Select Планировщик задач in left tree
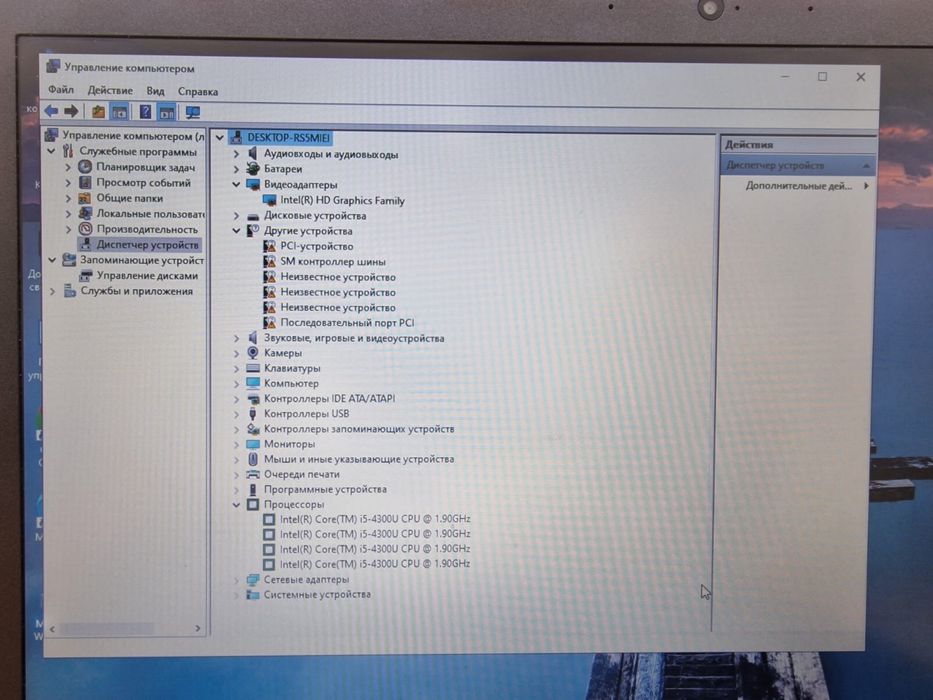933x700 pixels. click(146, 167)
